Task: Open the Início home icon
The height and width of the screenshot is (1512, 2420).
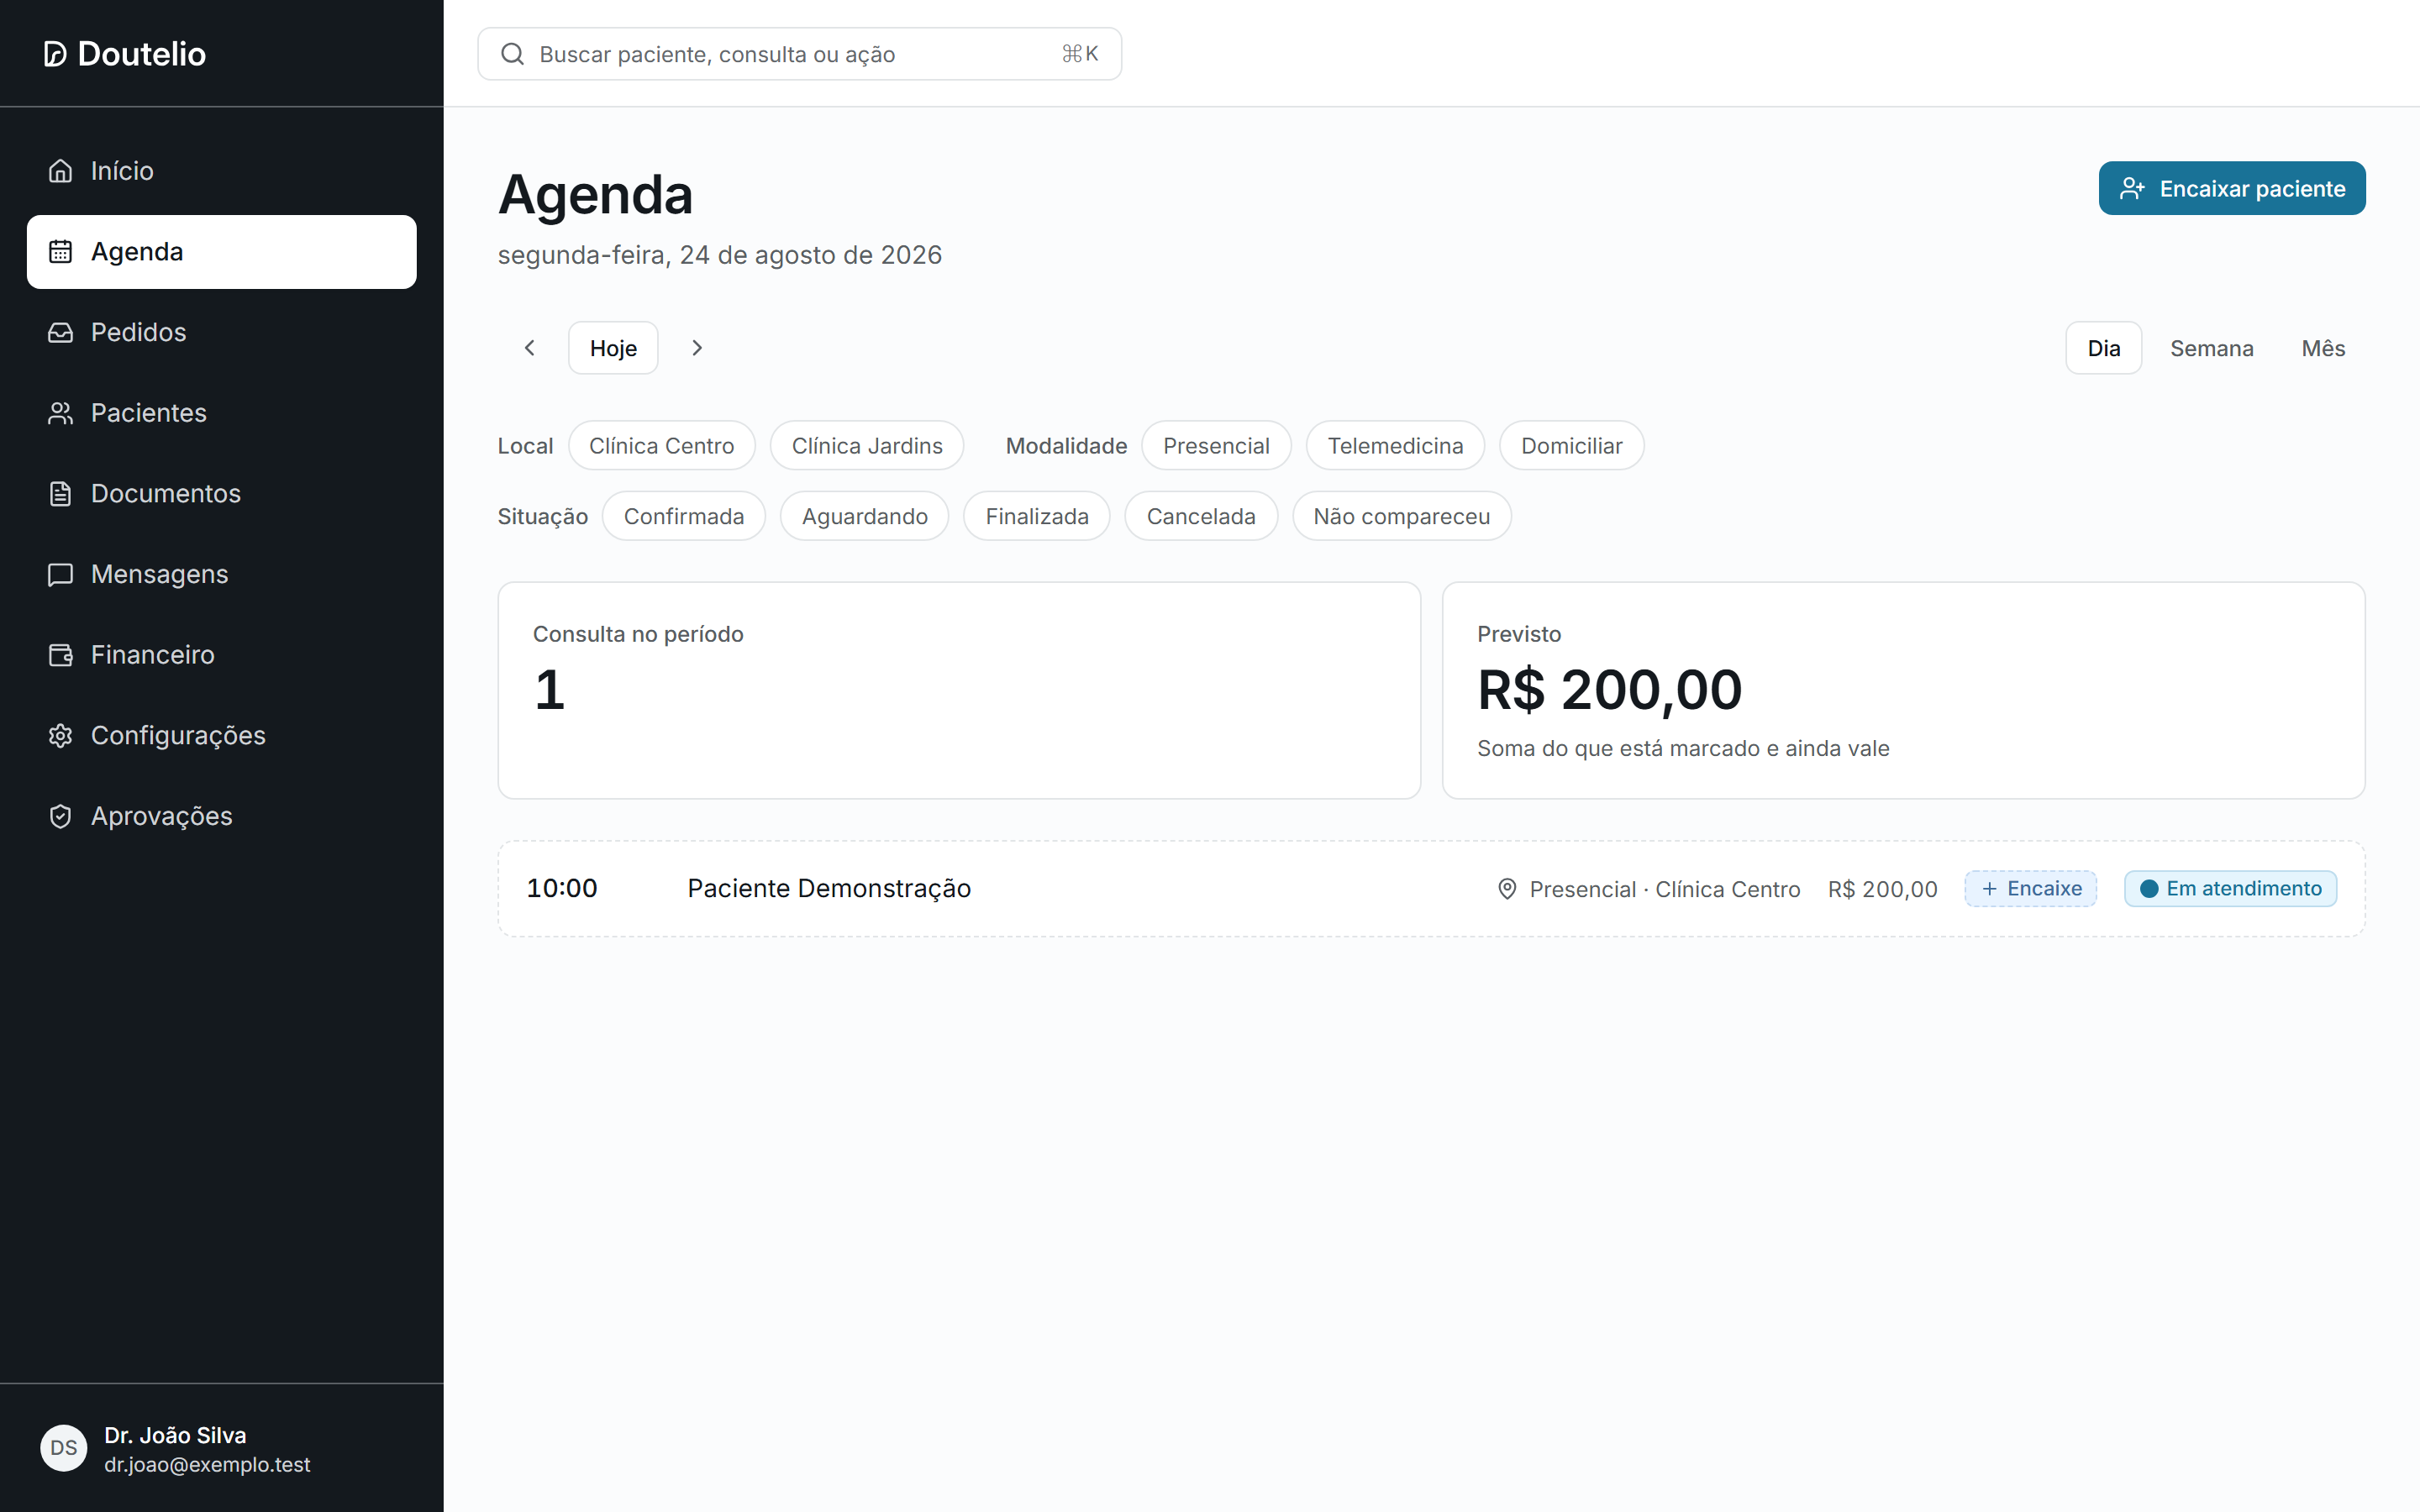Action: pyautogui.click(x=60, y=171)
